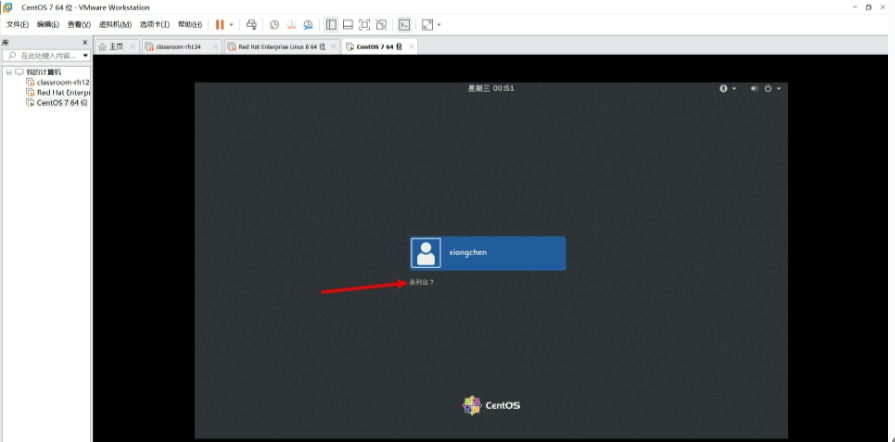This screenshot has height=442, width=895.
Task: Pause the virtual machine with the orange pause icon
Action: (x=220, y=25)
